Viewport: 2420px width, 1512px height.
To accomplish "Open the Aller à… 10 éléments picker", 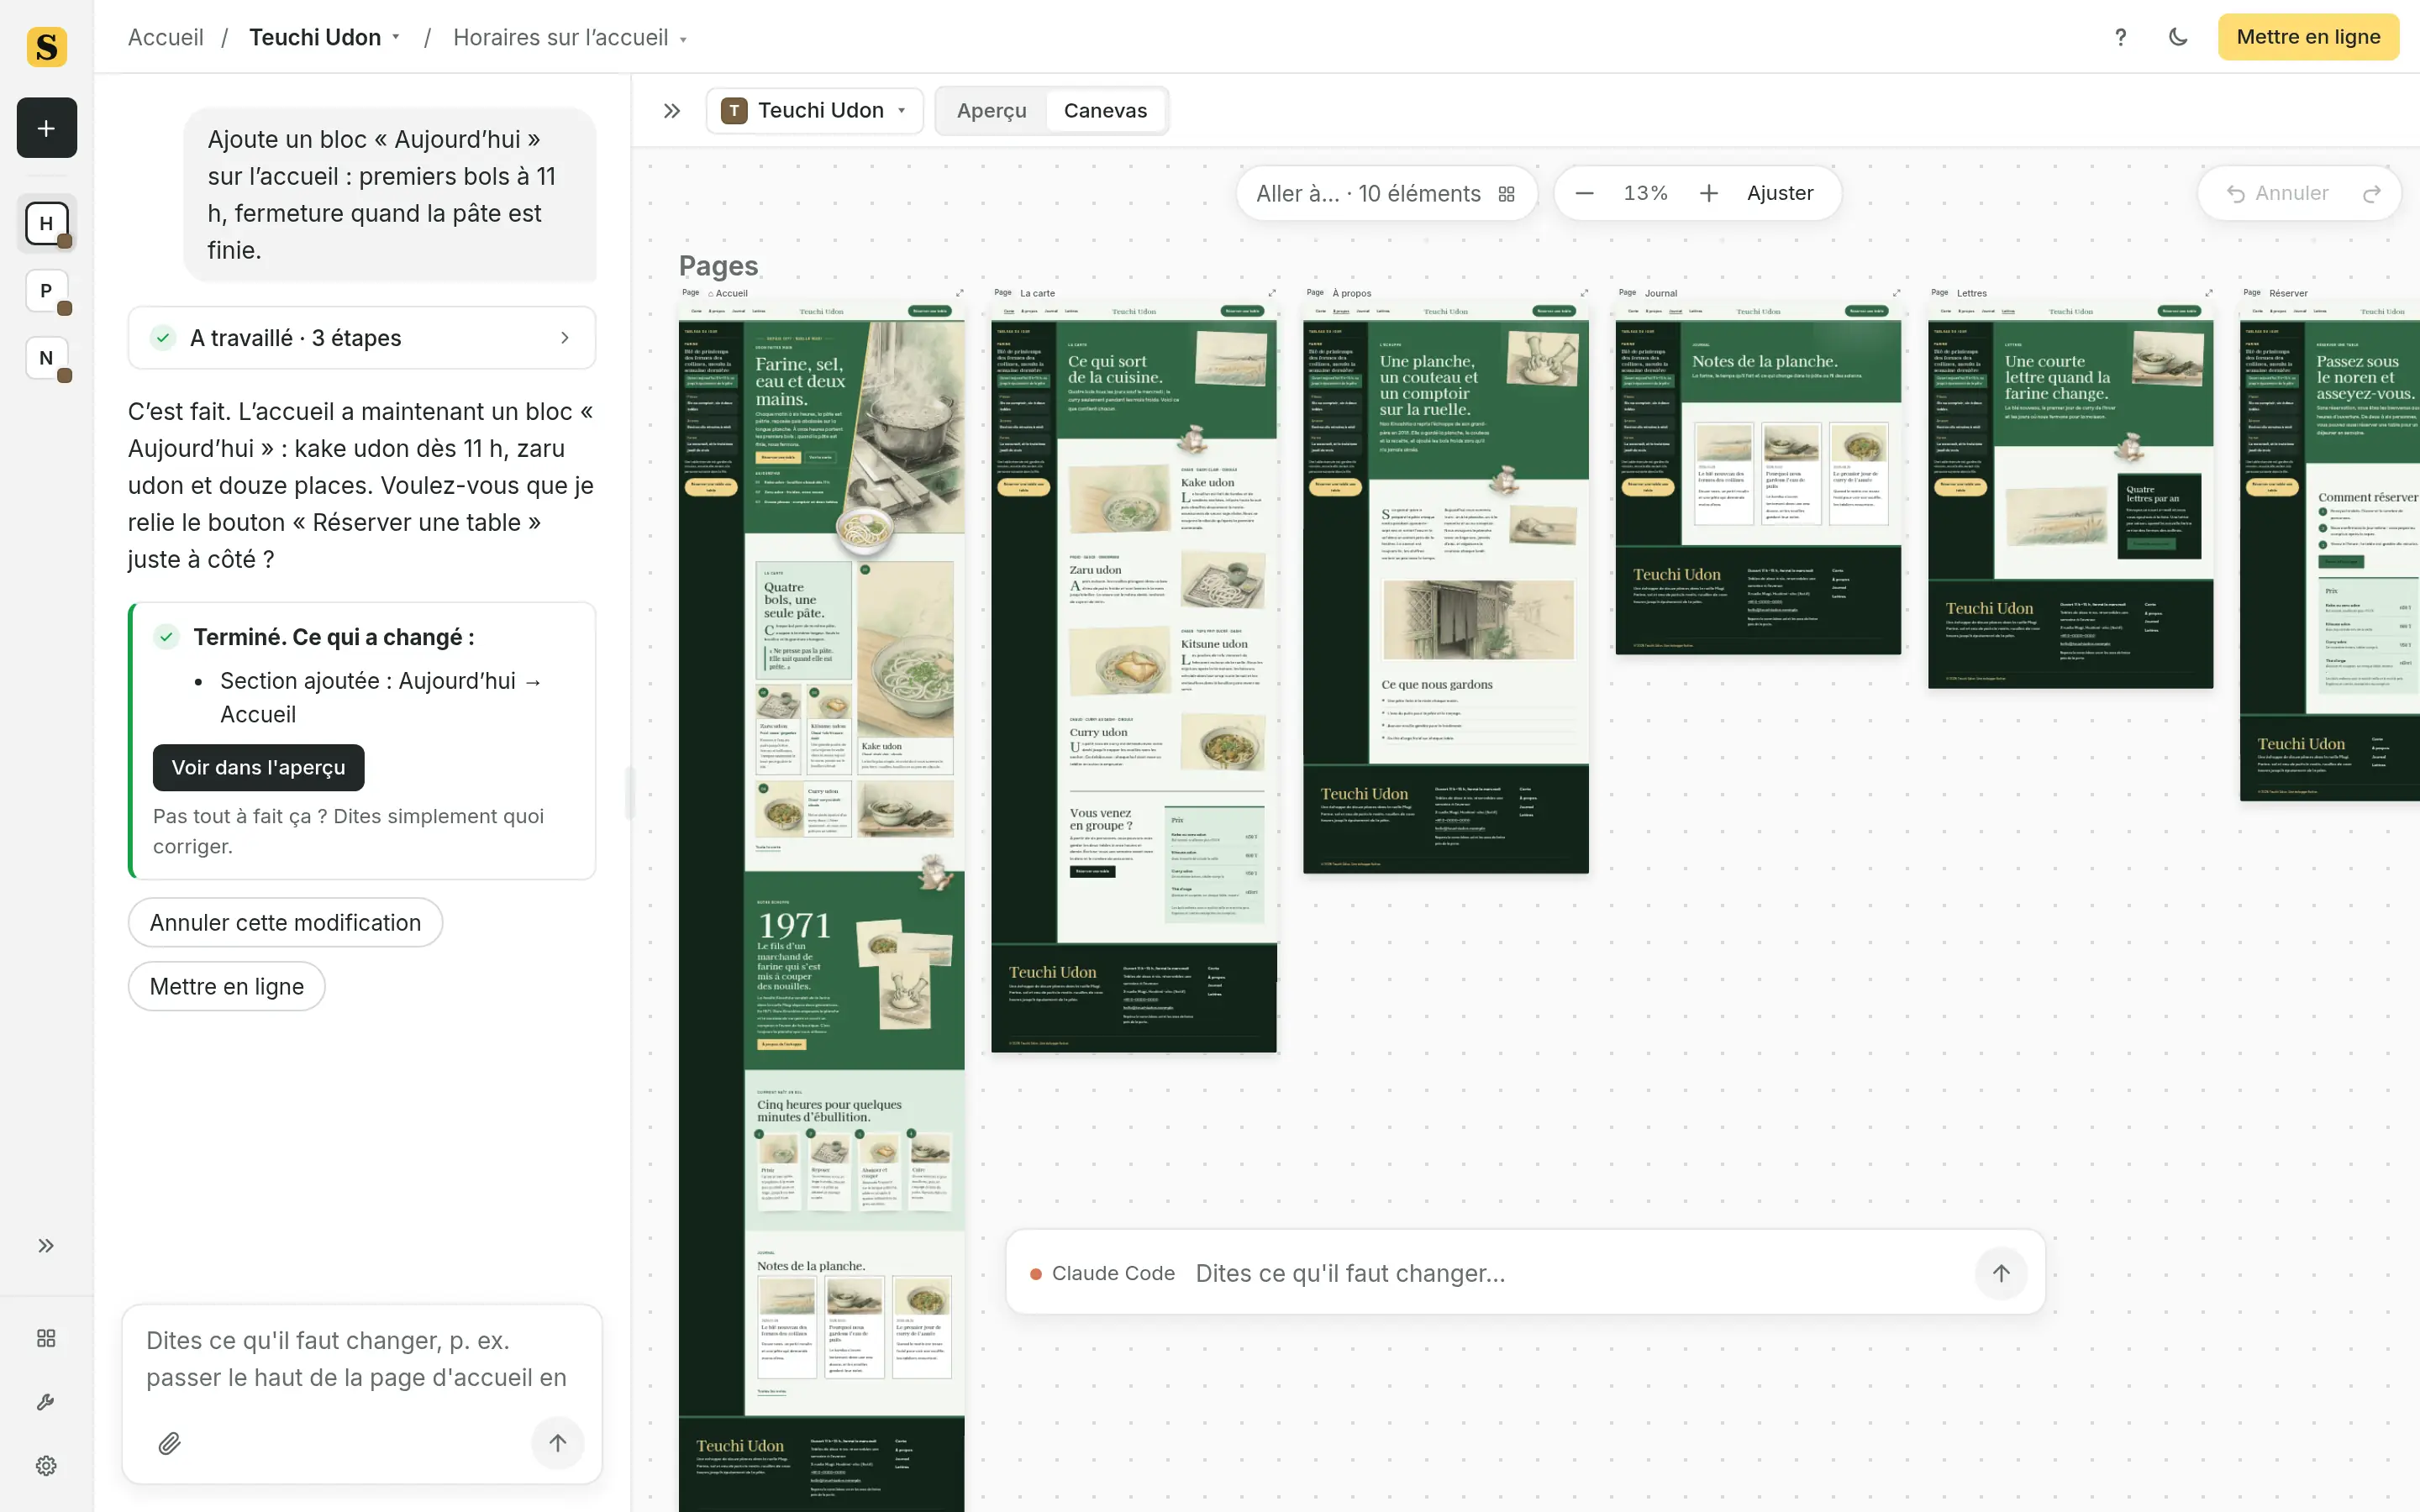I will pyautogui.click(x=1386, y=193).
